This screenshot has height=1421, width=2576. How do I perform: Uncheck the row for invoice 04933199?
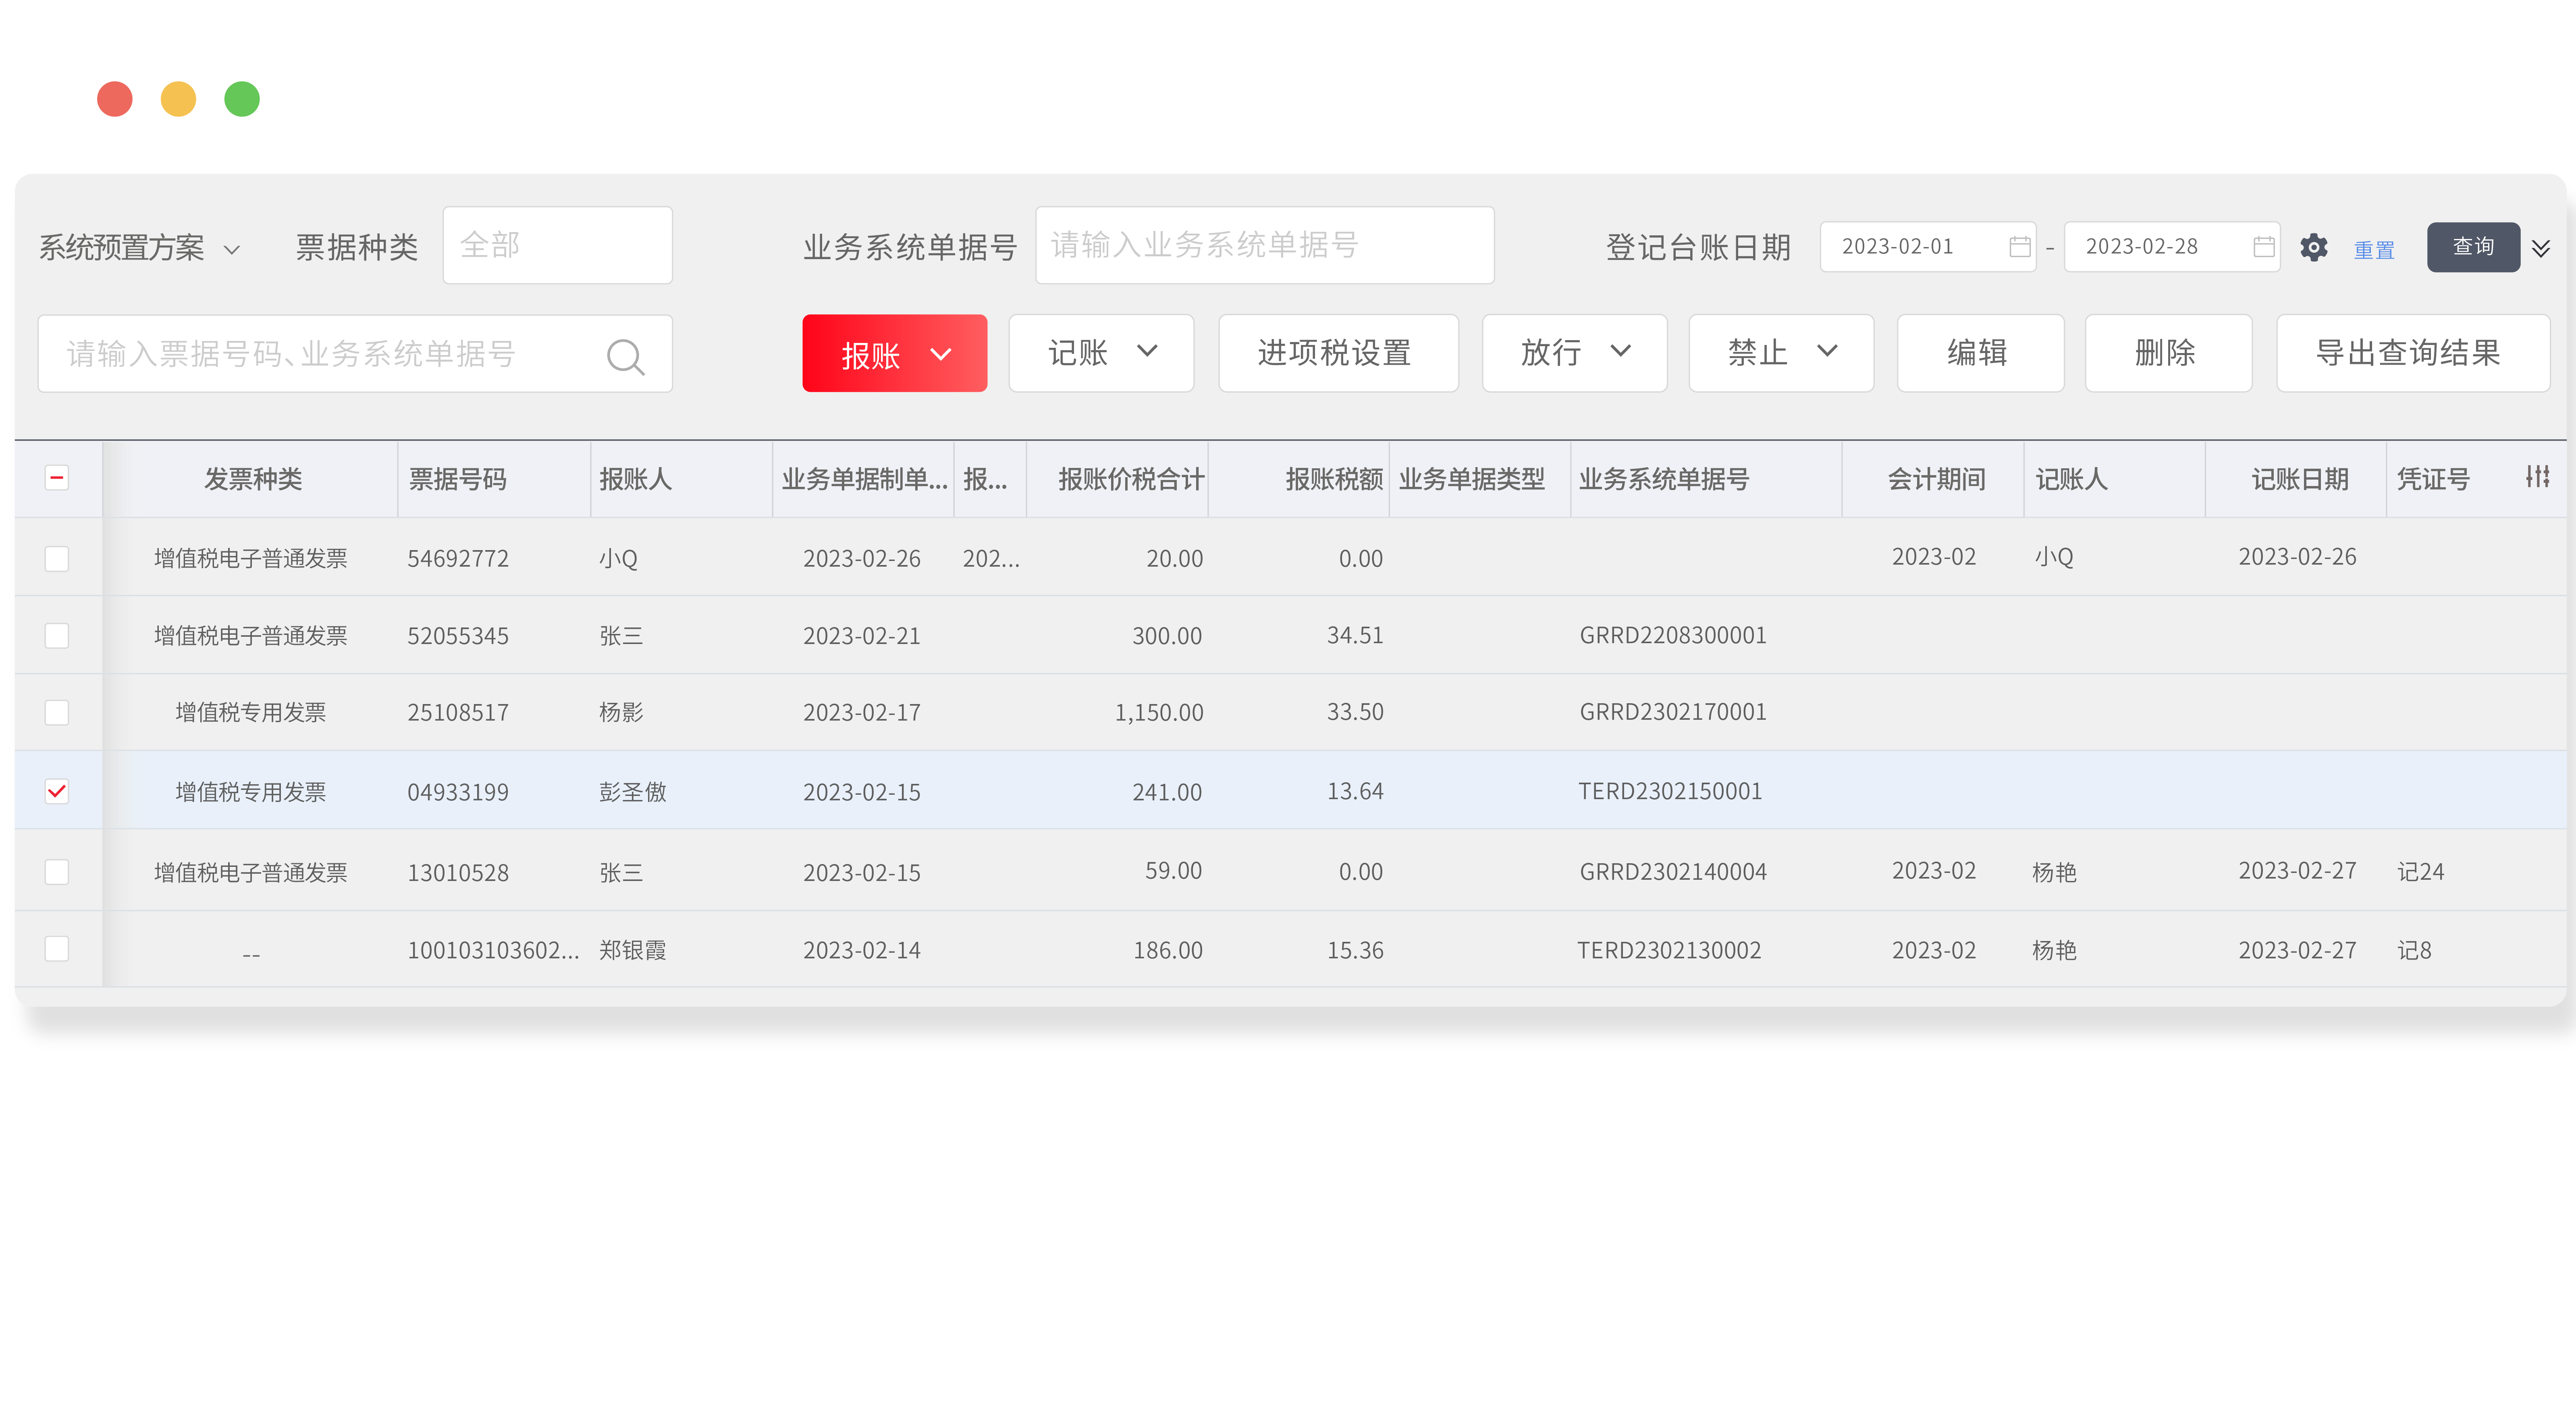pos(57,792)
